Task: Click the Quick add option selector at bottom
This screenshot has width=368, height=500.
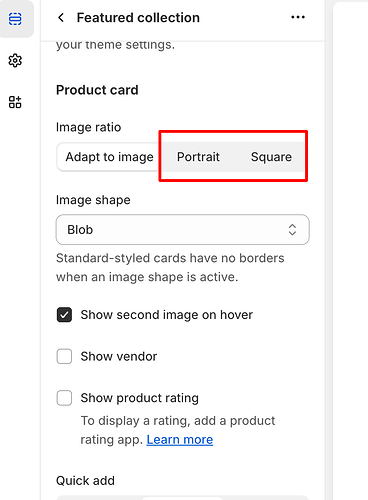Action: pyautogui.click(x=183, y=498)
